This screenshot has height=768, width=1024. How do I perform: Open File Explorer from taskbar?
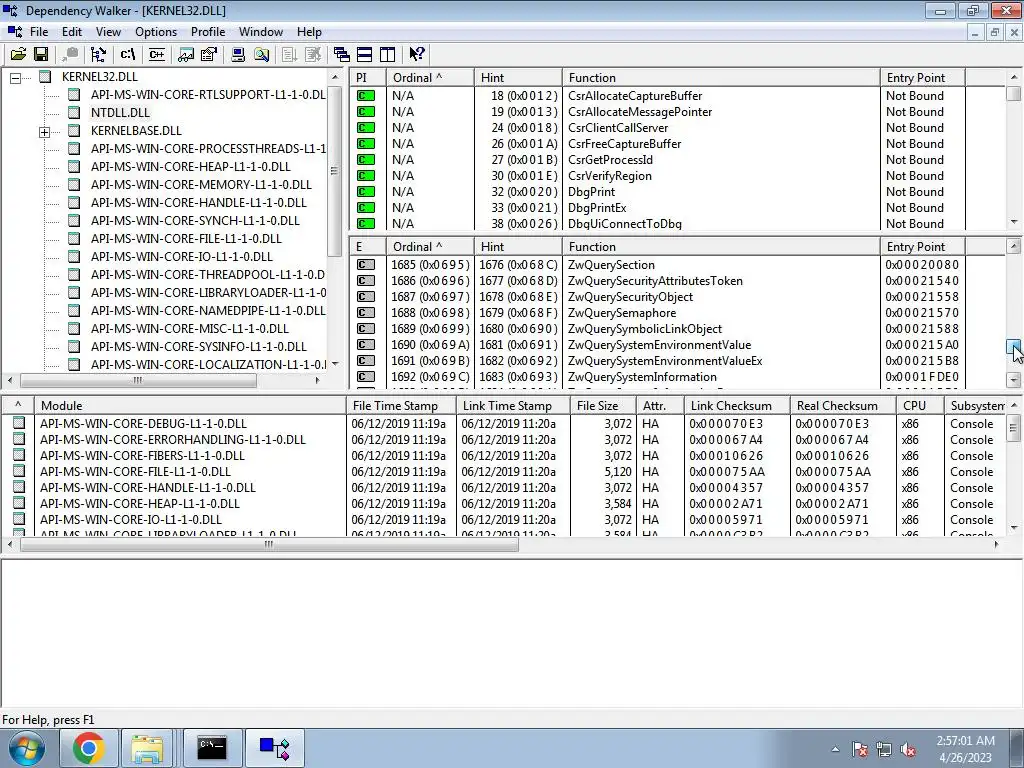pyautogui.click(x=148, y=748)
